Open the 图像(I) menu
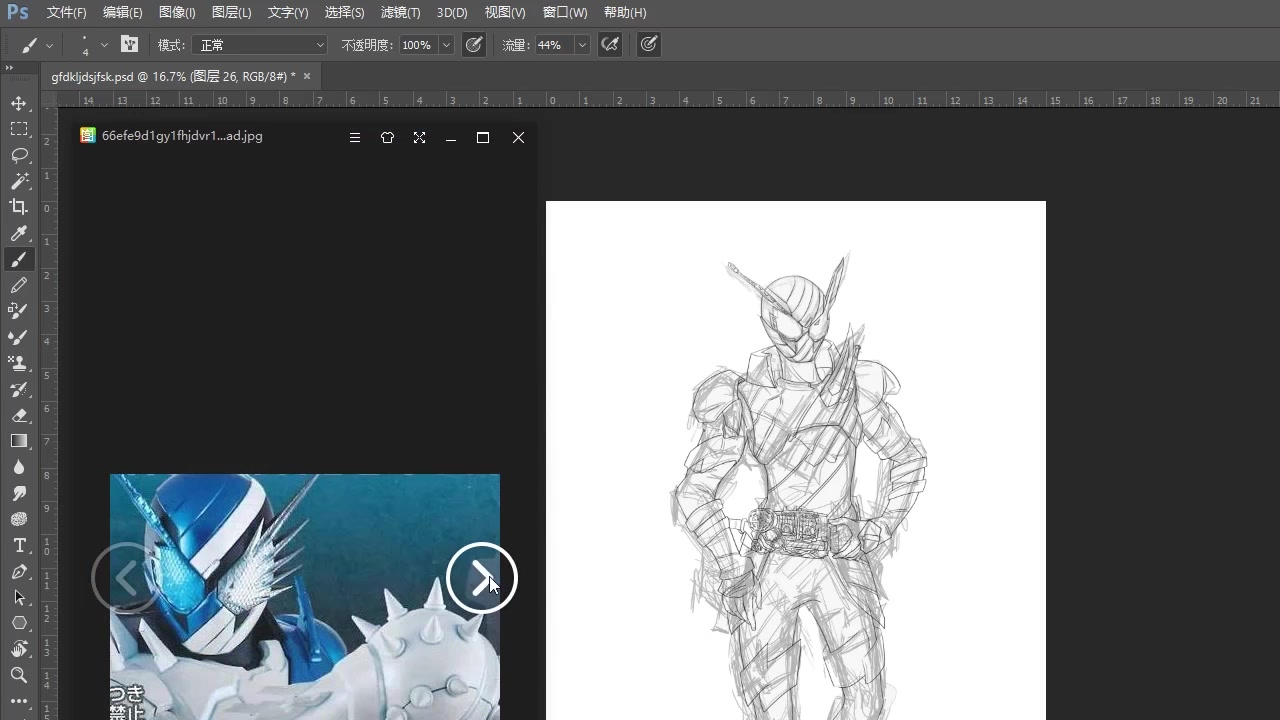The image size is (1280, 720). pyautogui.click(x=177, y=13)
